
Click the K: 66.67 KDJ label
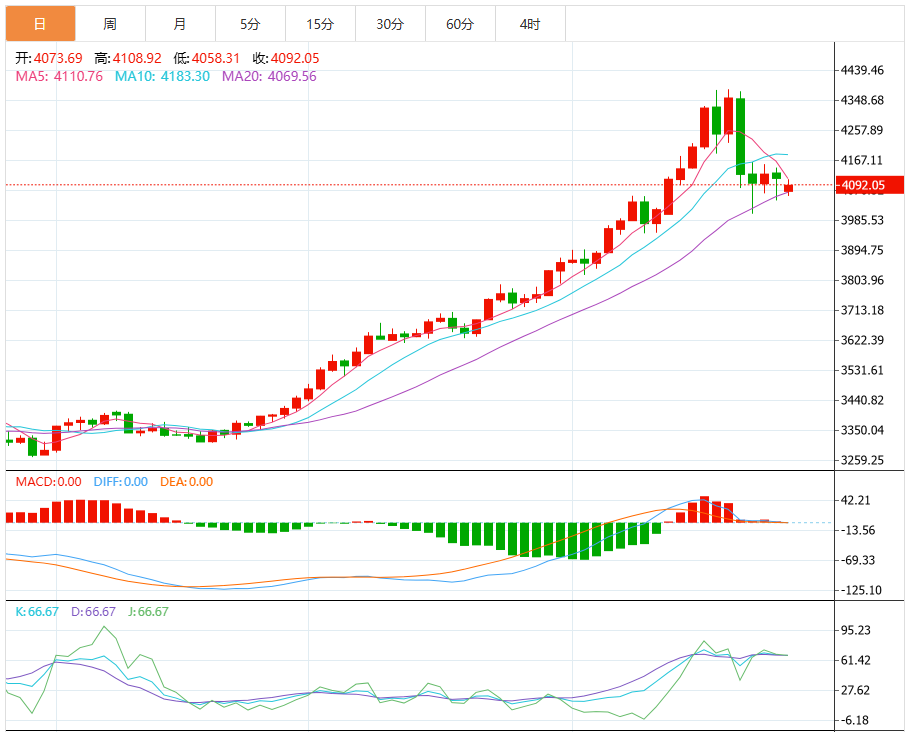(37, 612)
